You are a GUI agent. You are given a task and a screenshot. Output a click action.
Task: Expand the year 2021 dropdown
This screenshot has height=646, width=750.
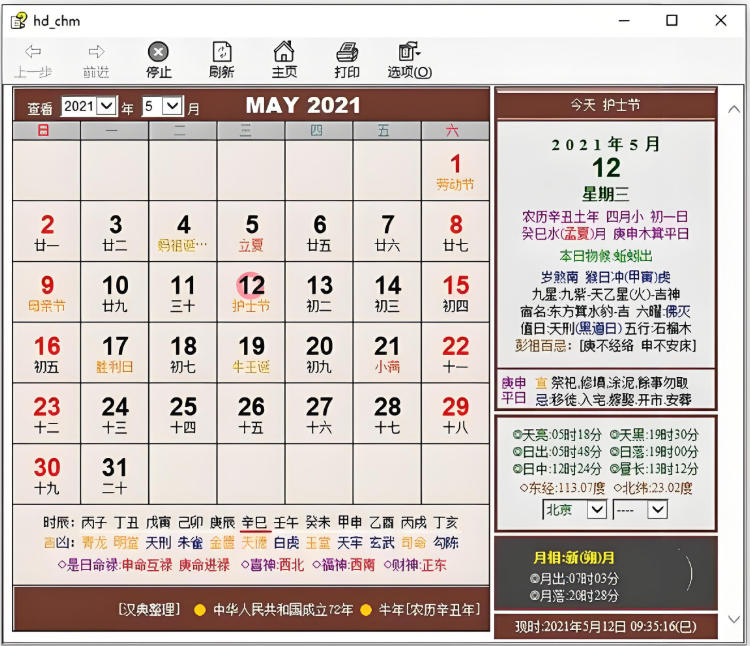click(107, 106)
